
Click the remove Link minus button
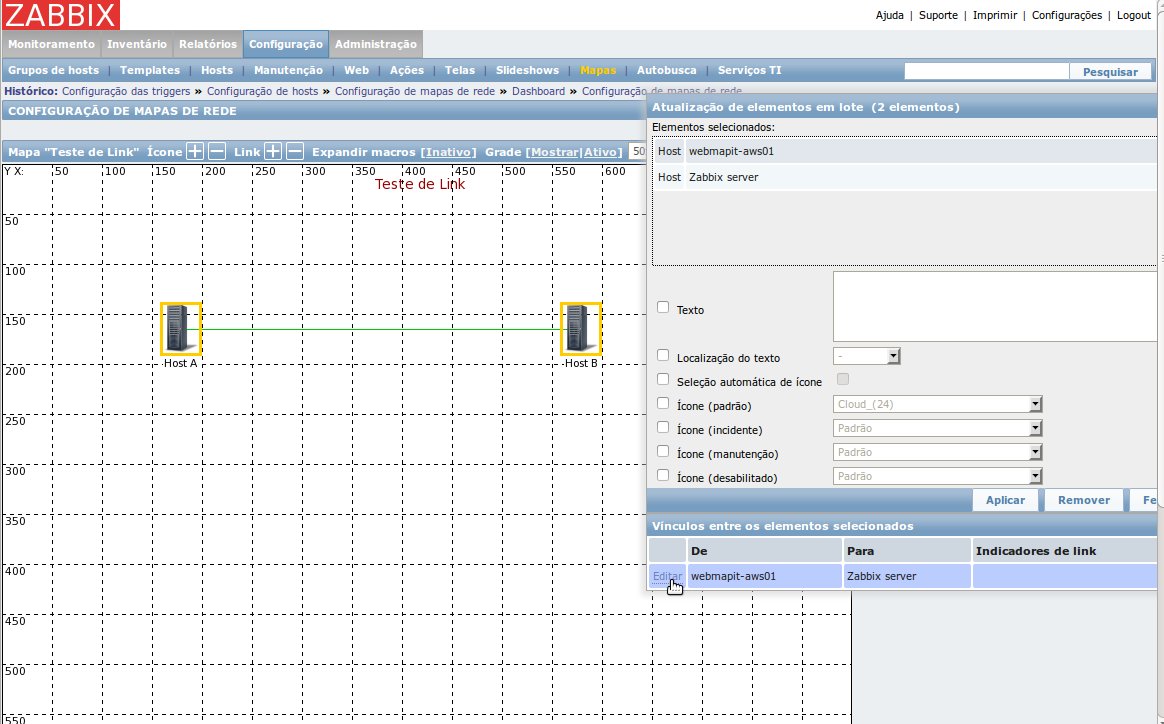(295, 151)
